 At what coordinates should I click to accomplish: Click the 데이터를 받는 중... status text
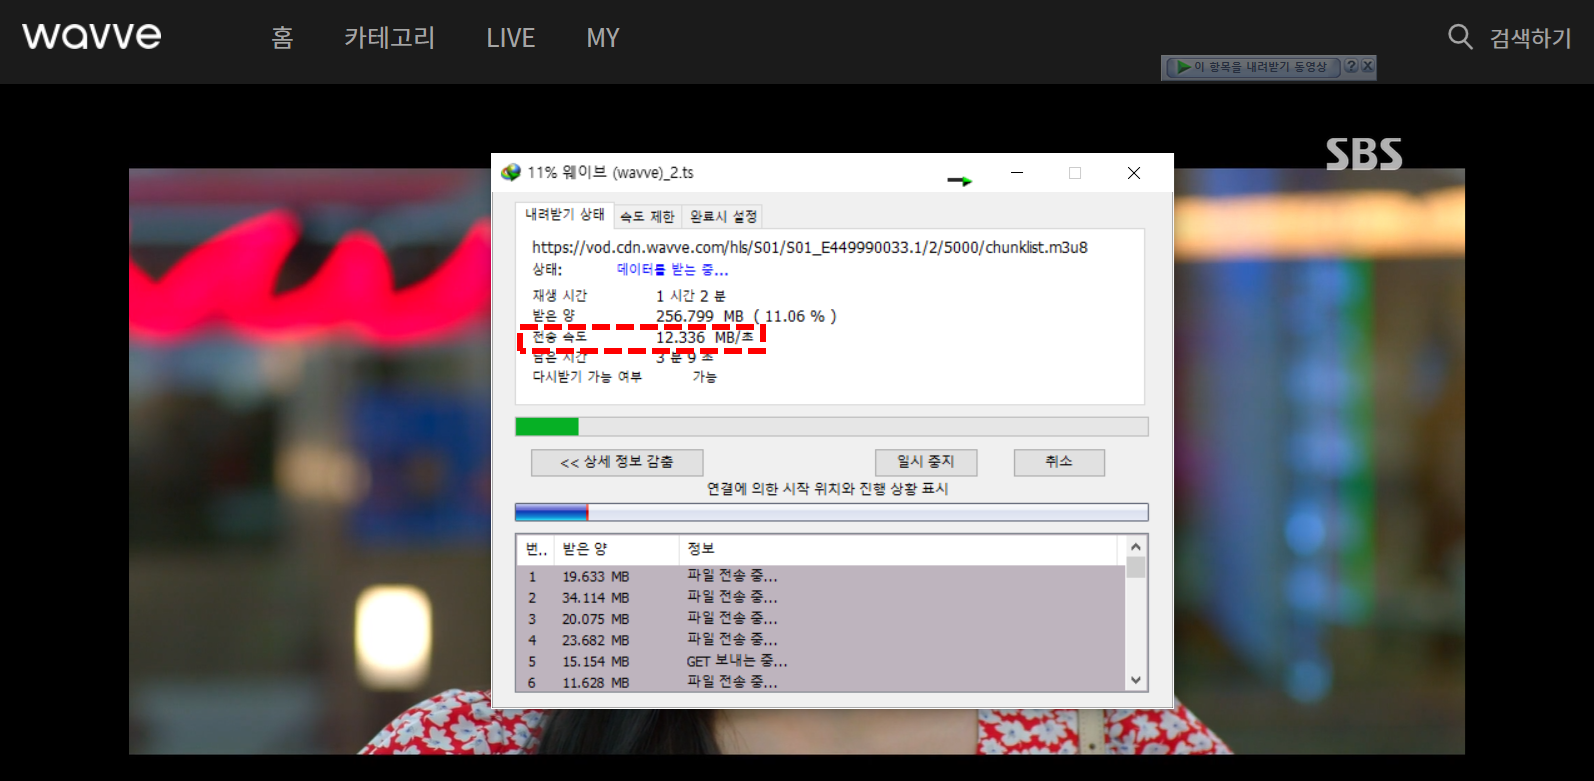(672, 270)
